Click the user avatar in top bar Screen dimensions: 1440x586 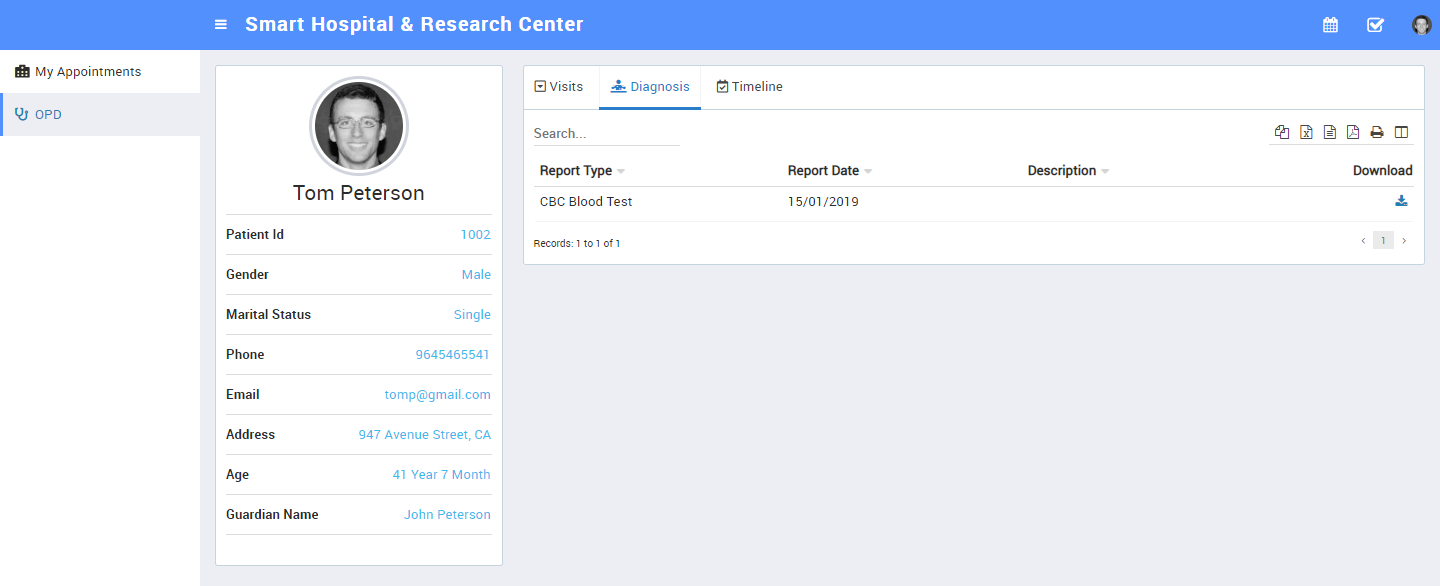coord(1421,25)
